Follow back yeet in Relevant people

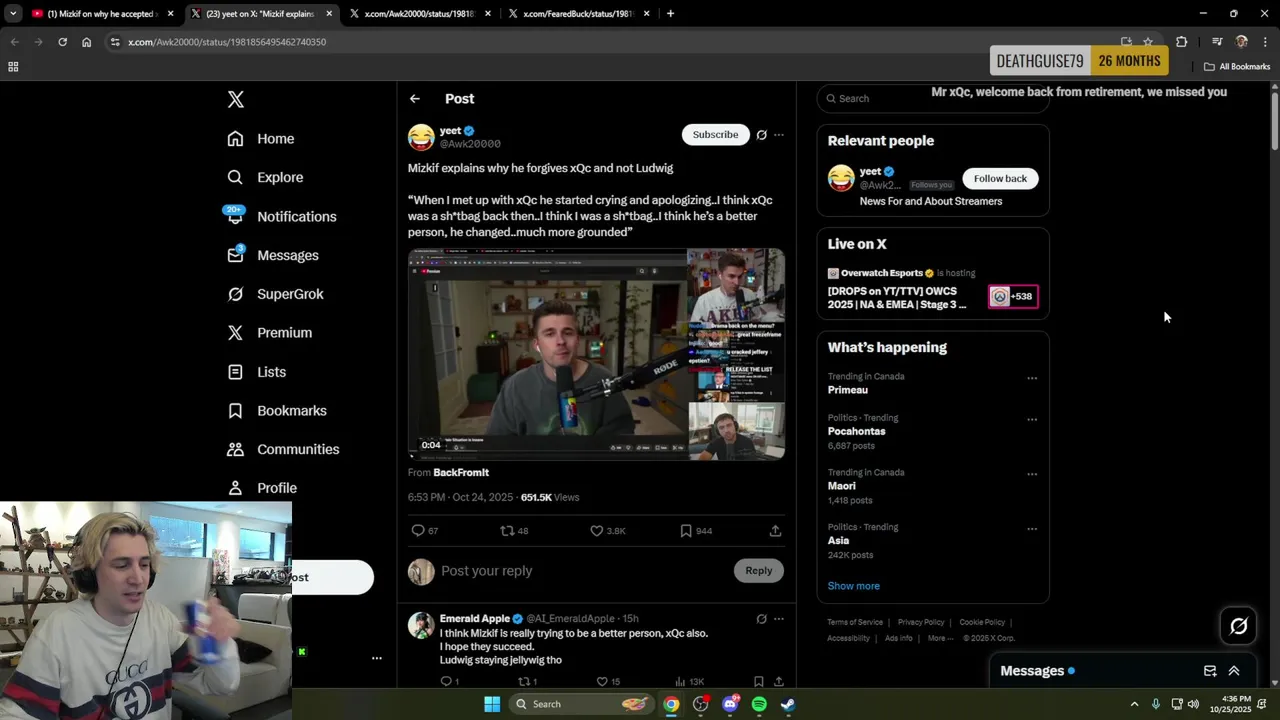tap(1000, 179)
